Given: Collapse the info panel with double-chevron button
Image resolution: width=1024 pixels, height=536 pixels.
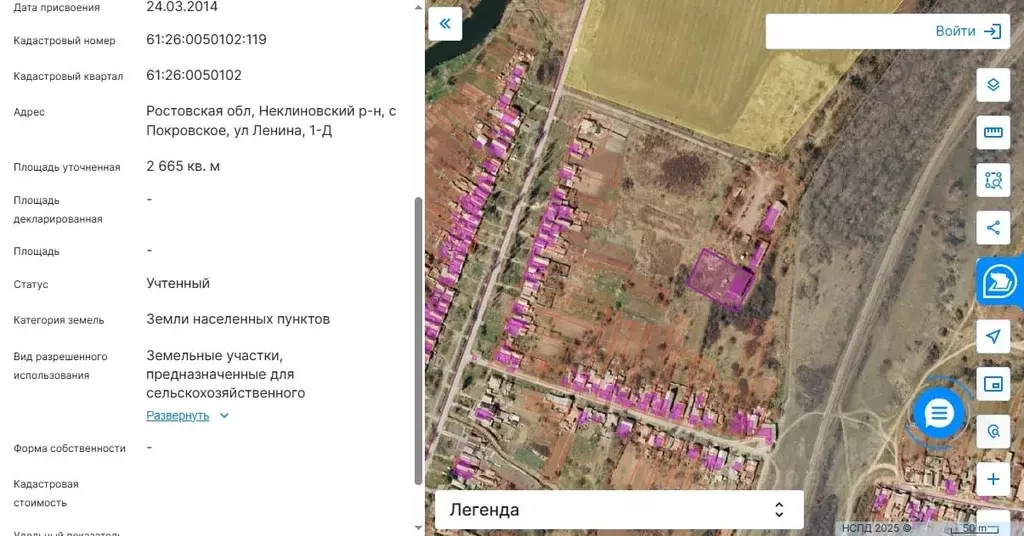Looking at the screenshot, I should click(445, 24).
